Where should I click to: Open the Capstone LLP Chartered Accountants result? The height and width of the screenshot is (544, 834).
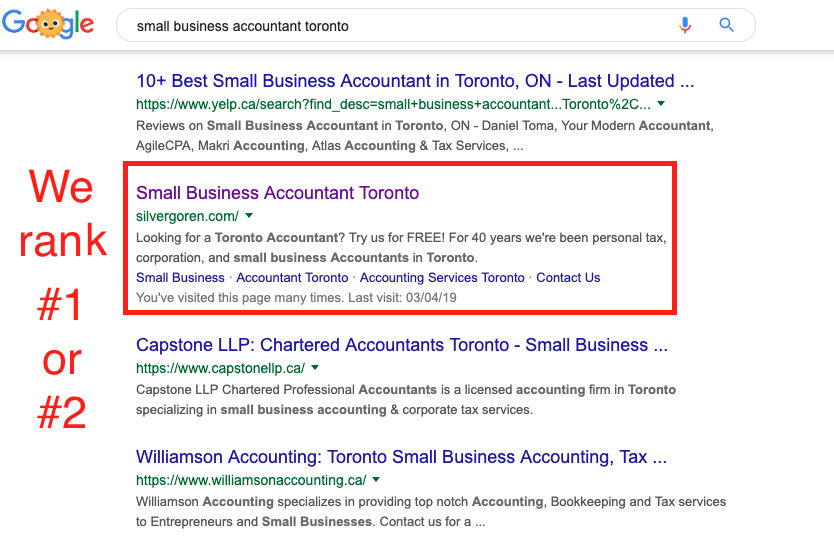[402, 345]
